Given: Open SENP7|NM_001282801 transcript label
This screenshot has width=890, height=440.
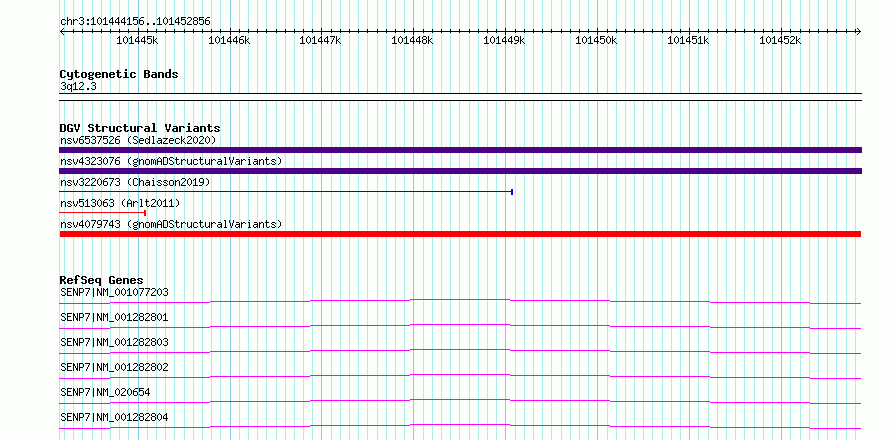Looking at the screenshot, I should (x=114, y=317).
